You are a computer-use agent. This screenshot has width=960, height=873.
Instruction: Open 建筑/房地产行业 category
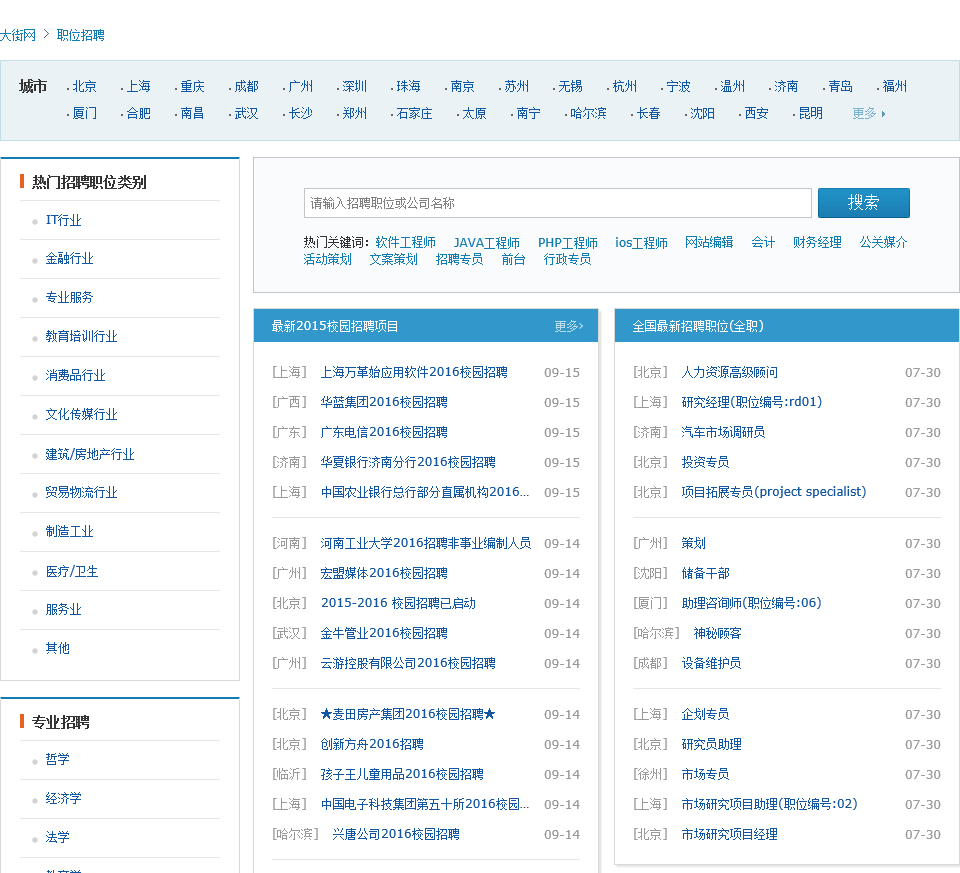click(x=89, y=454)
